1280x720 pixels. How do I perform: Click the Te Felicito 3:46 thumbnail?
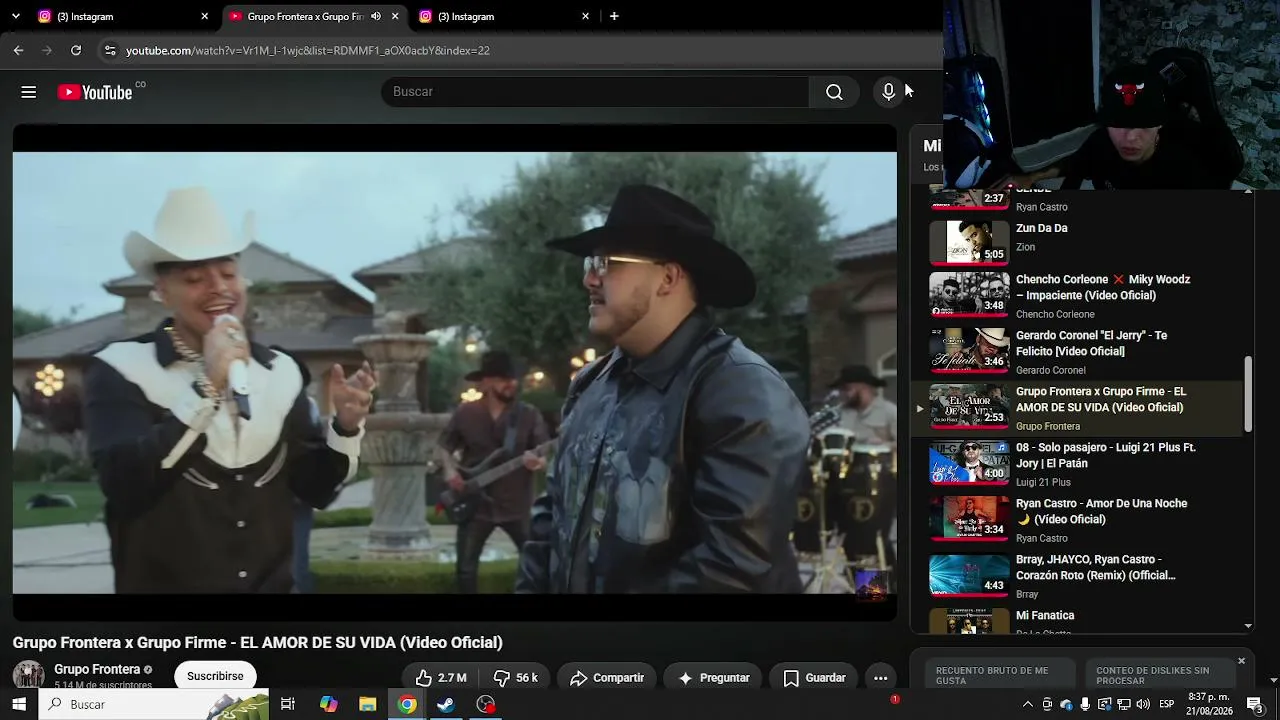pyautogui.click(x=969, y=352)
